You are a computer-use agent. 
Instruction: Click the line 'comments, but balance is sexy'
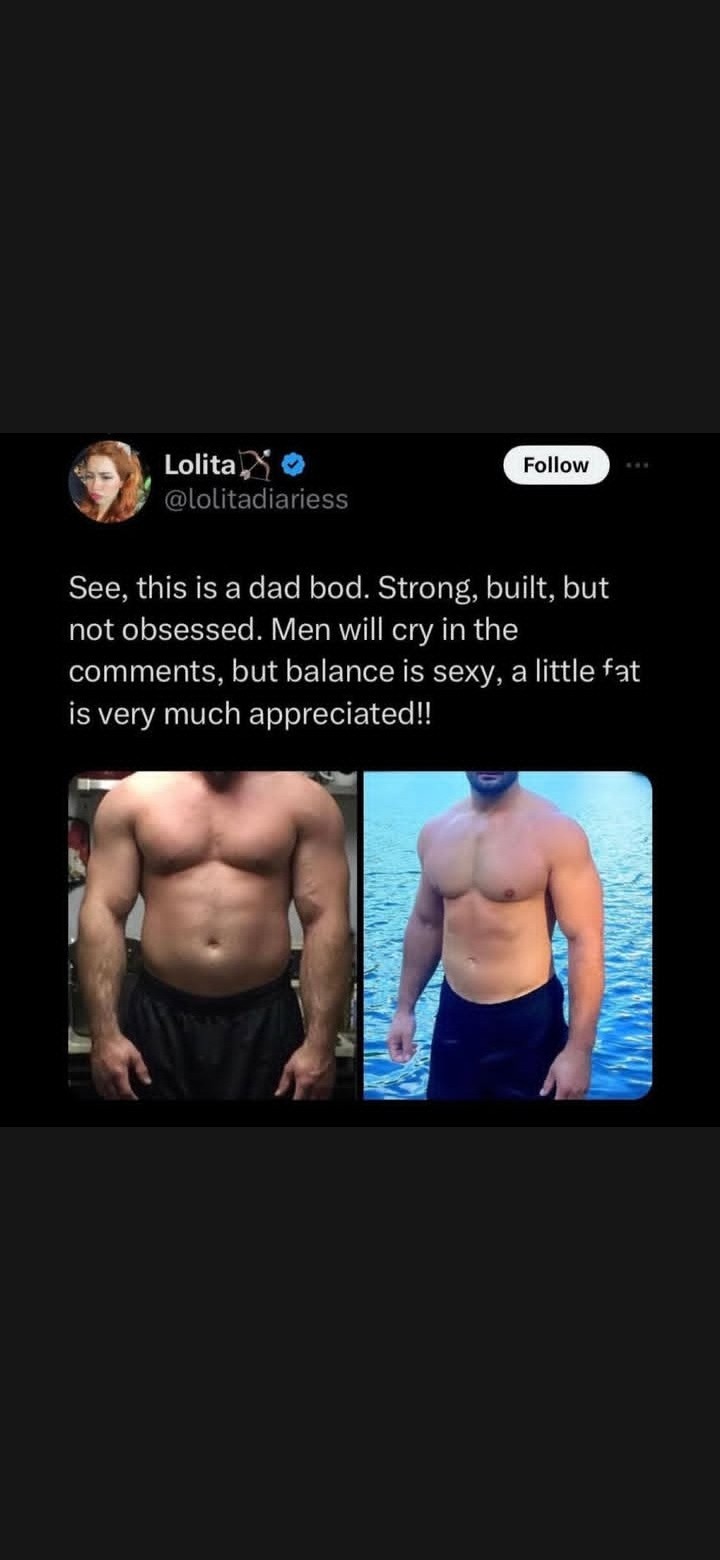tap(354, 672)
